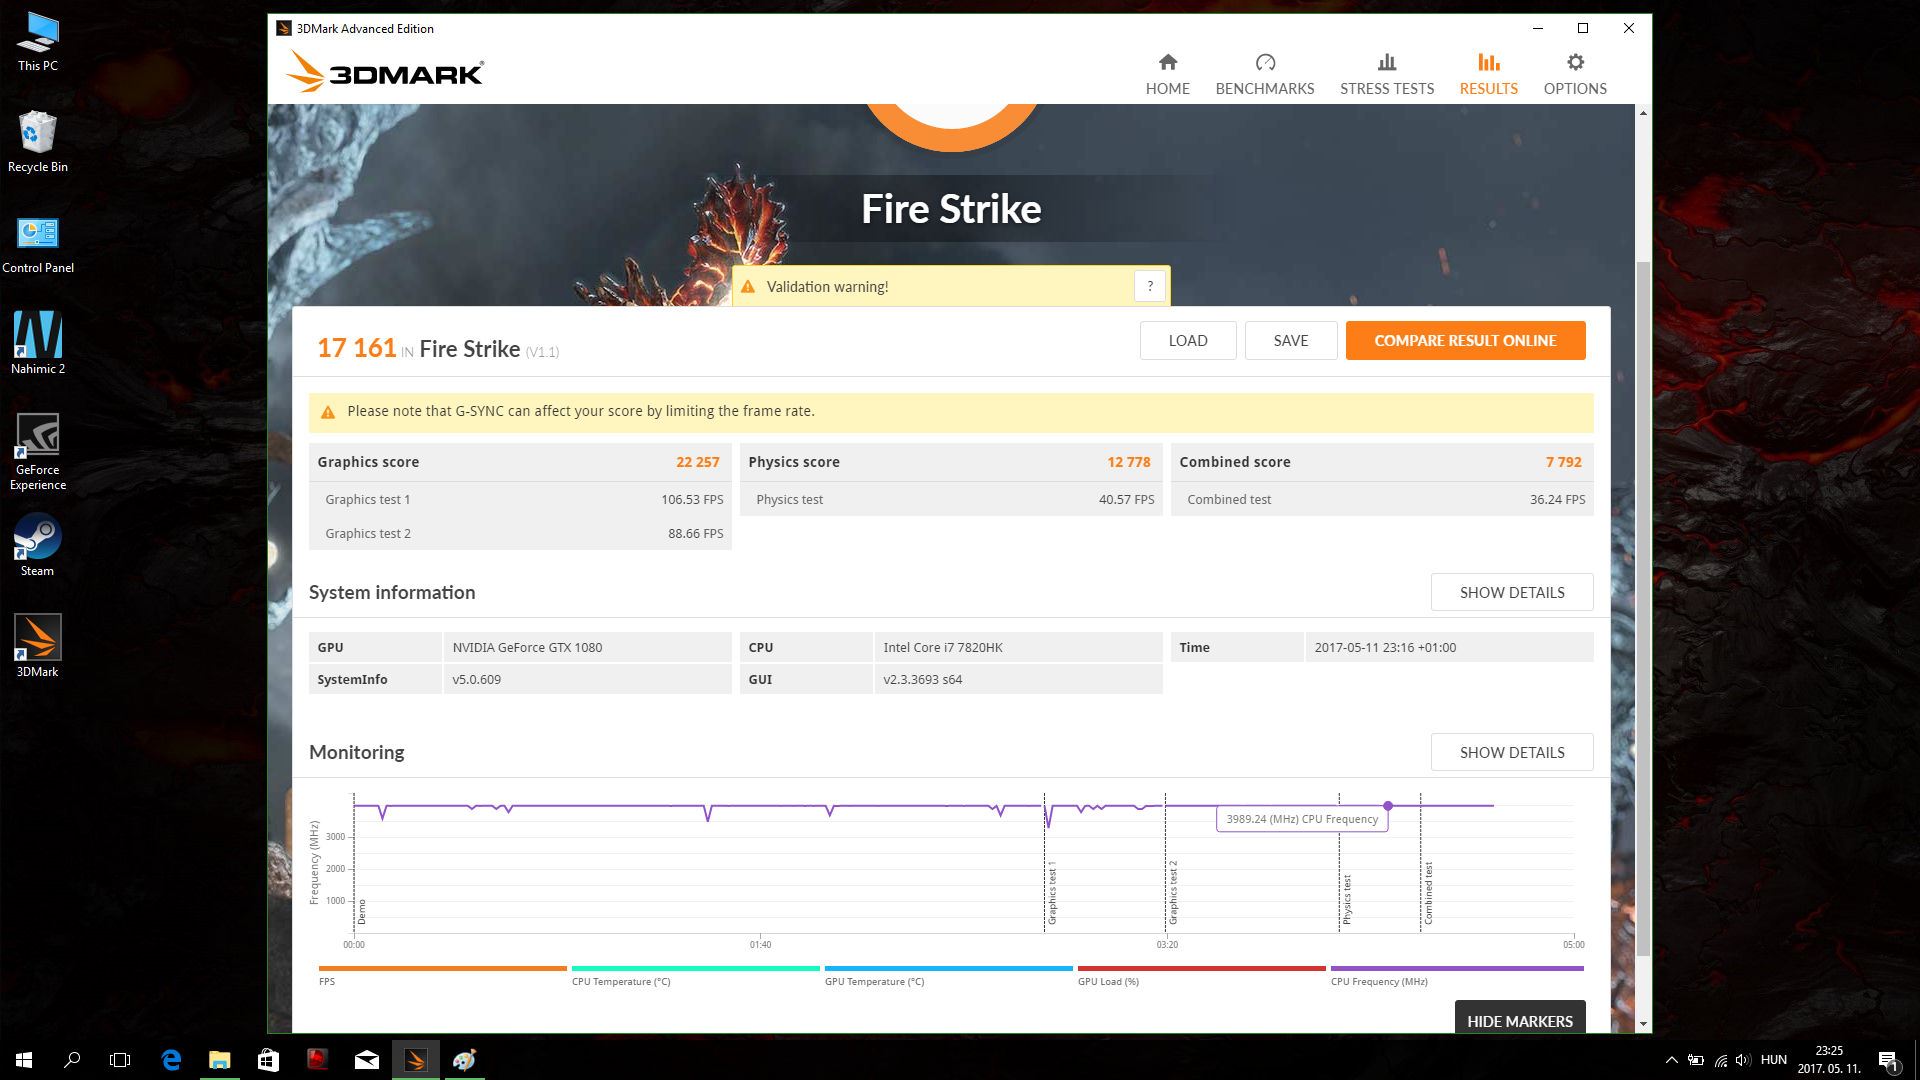
Task: Toggle GPU Load series legend
Action: [x=1200, y=974]
